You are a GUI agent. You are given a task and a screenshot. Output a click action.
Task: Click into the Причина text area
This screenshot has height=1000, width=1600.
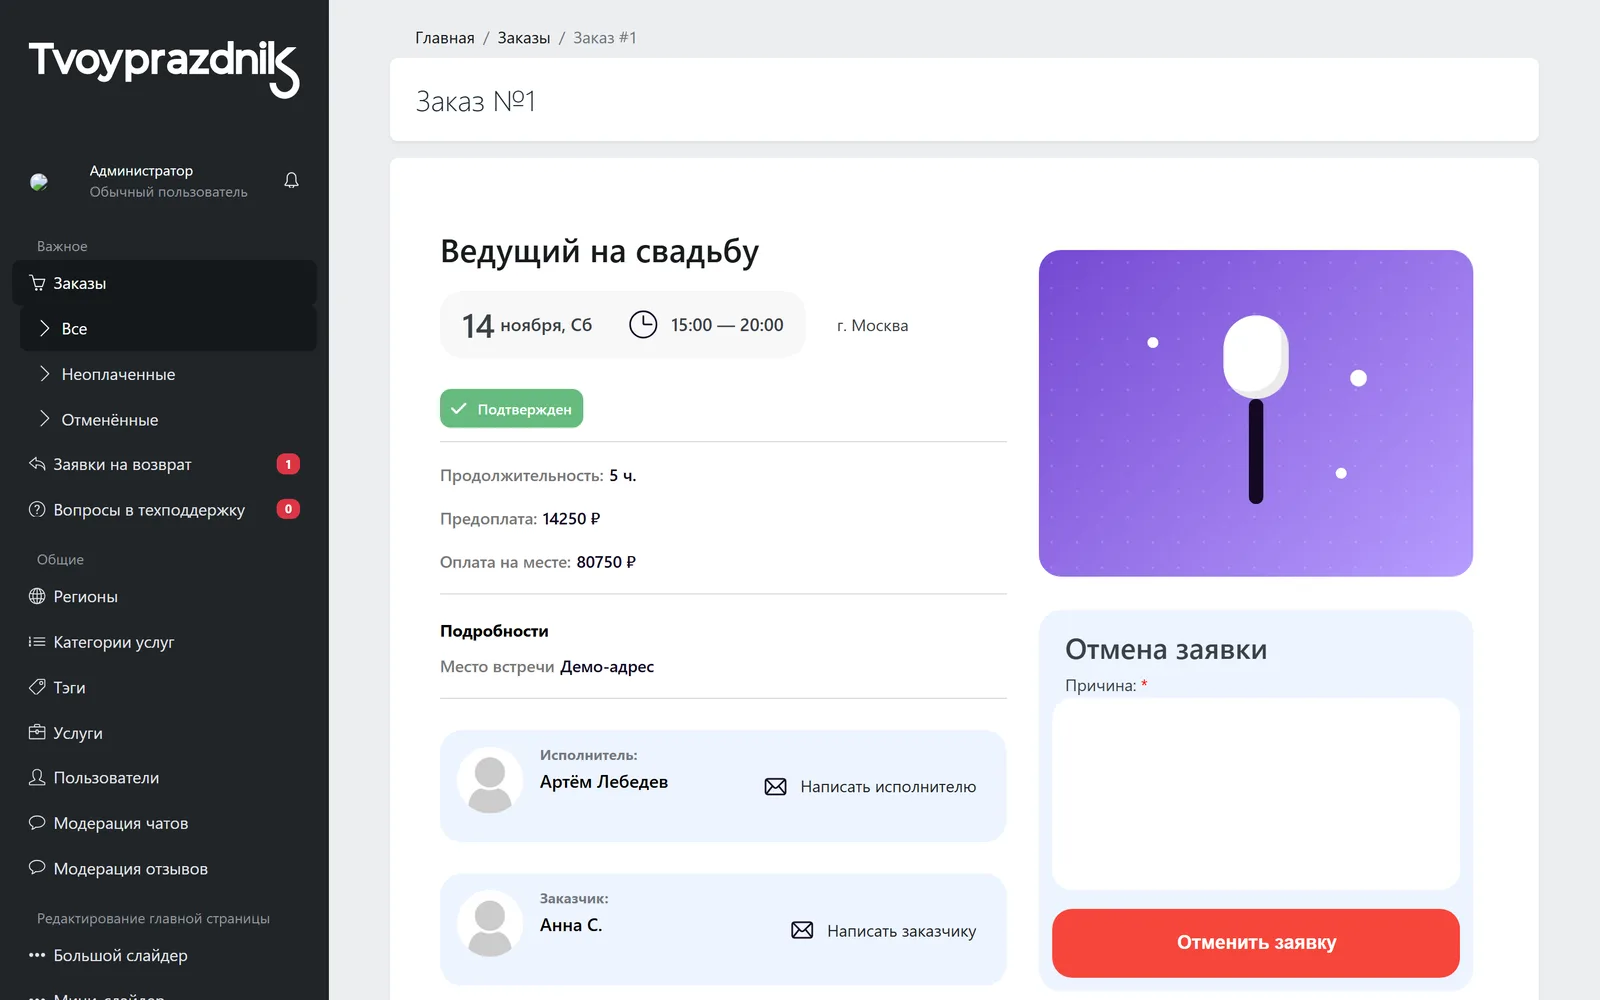[x=1256, y=794]
